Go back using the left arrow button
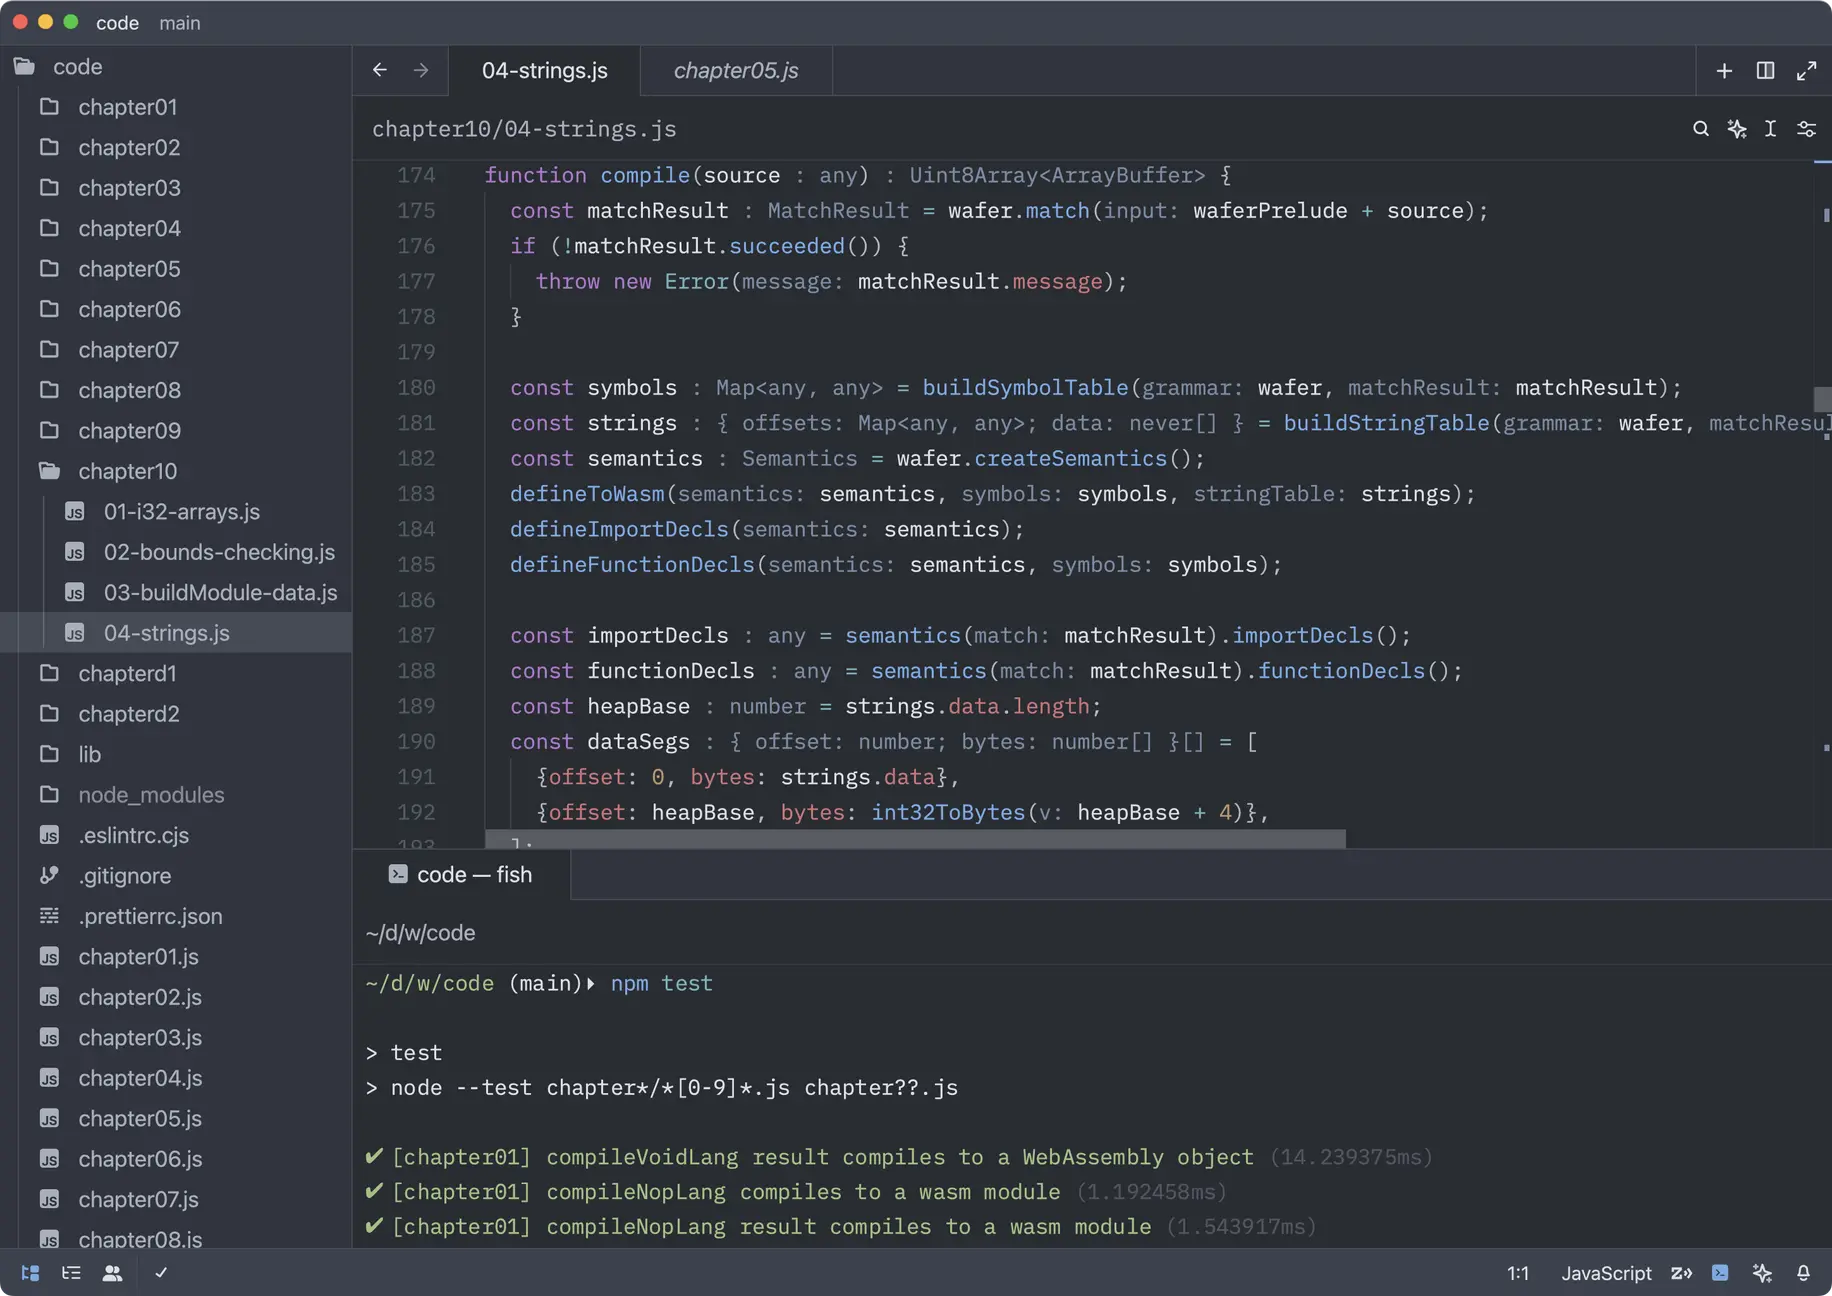1832x1296 pixels. (380, 70)
